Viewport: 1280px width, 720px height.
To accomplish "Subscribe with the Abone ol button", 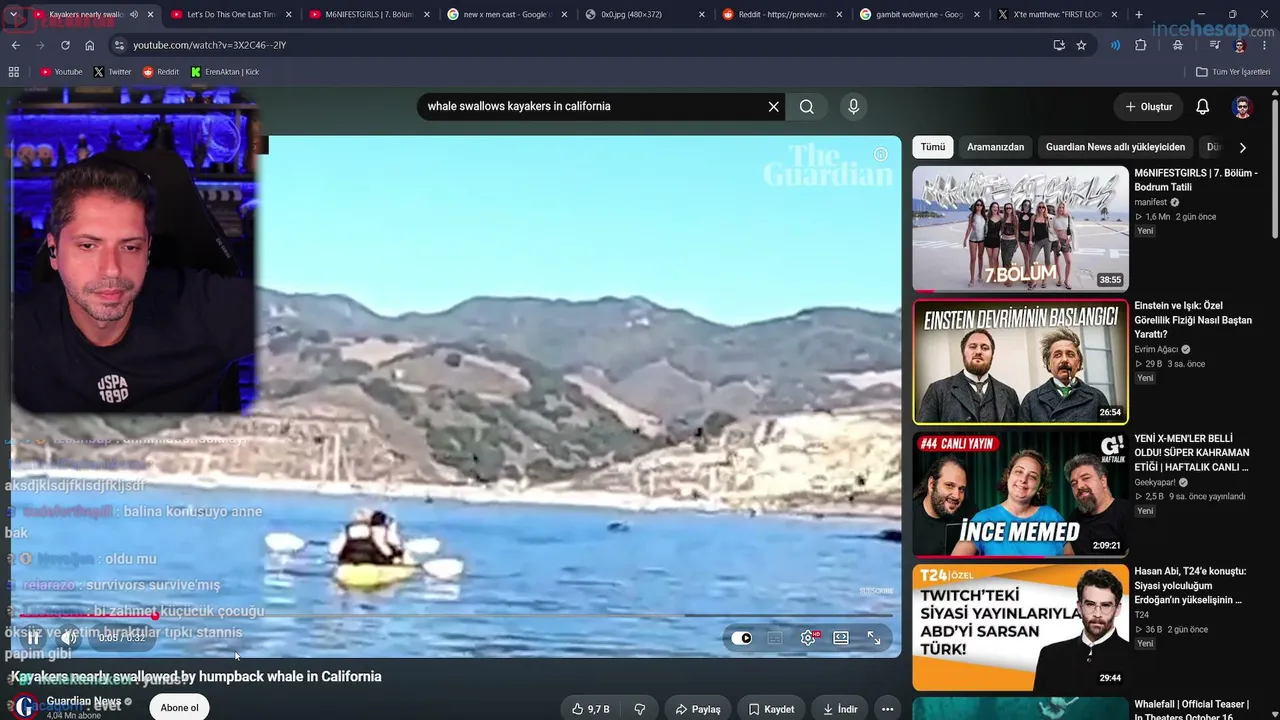I will (x=180, y=707).
